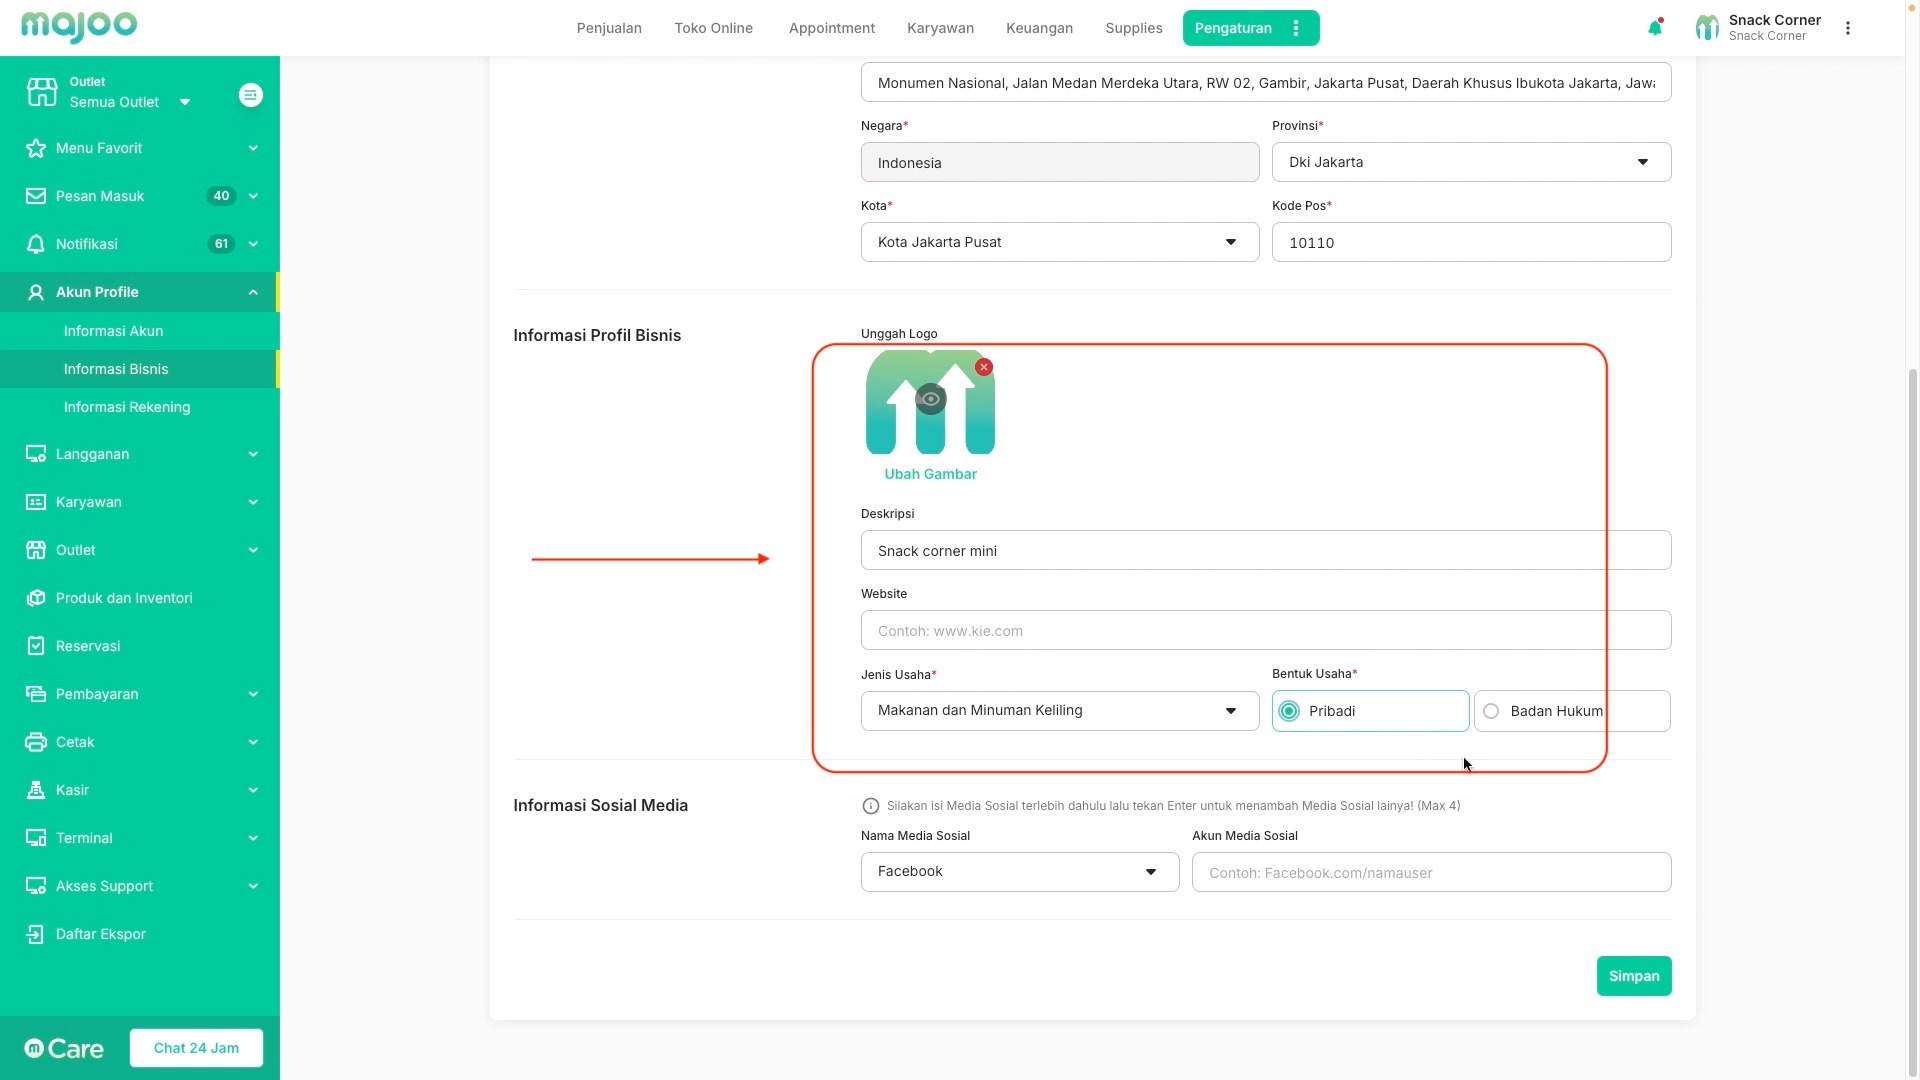Screen dimensions: 1920x1080
Task: Click the sidebar collapse icon
Action: (251, 95)
